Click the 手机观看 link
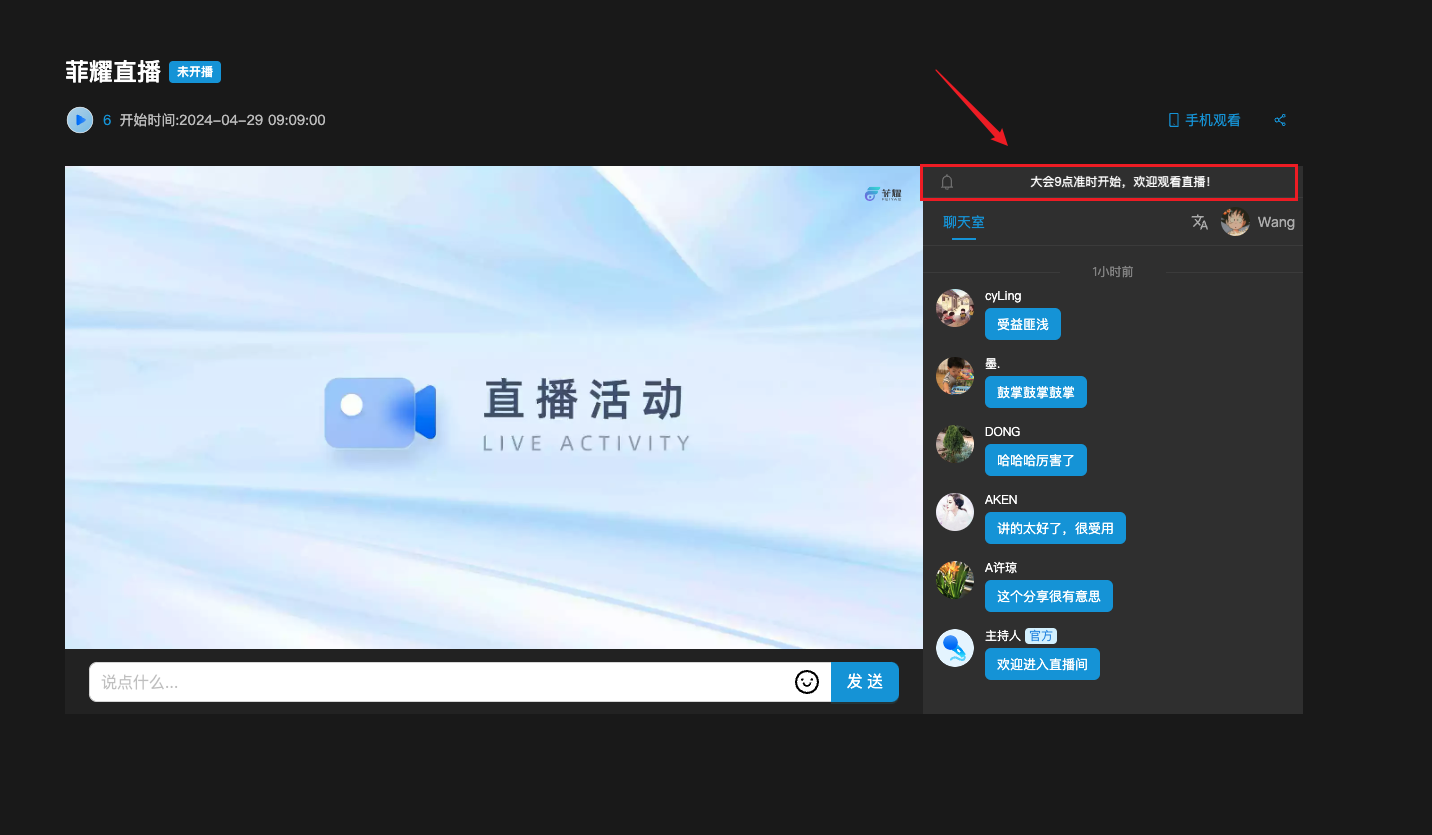 [x=1204, y=120]
